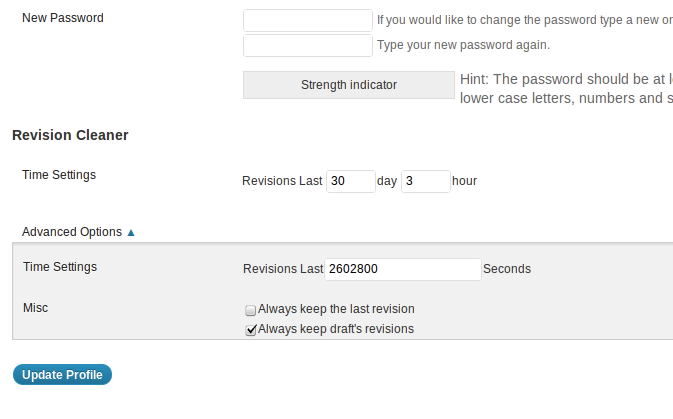
Task: Click the Update Profile button
Action: click(x=62, y=375)
